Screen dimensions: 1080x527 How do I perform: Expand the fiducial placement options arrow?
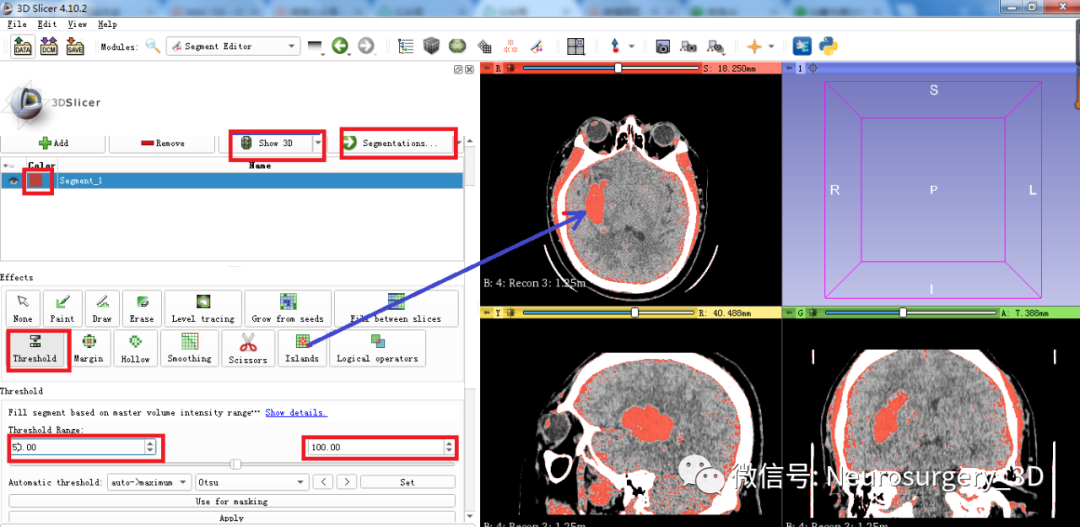pos(630,47)
